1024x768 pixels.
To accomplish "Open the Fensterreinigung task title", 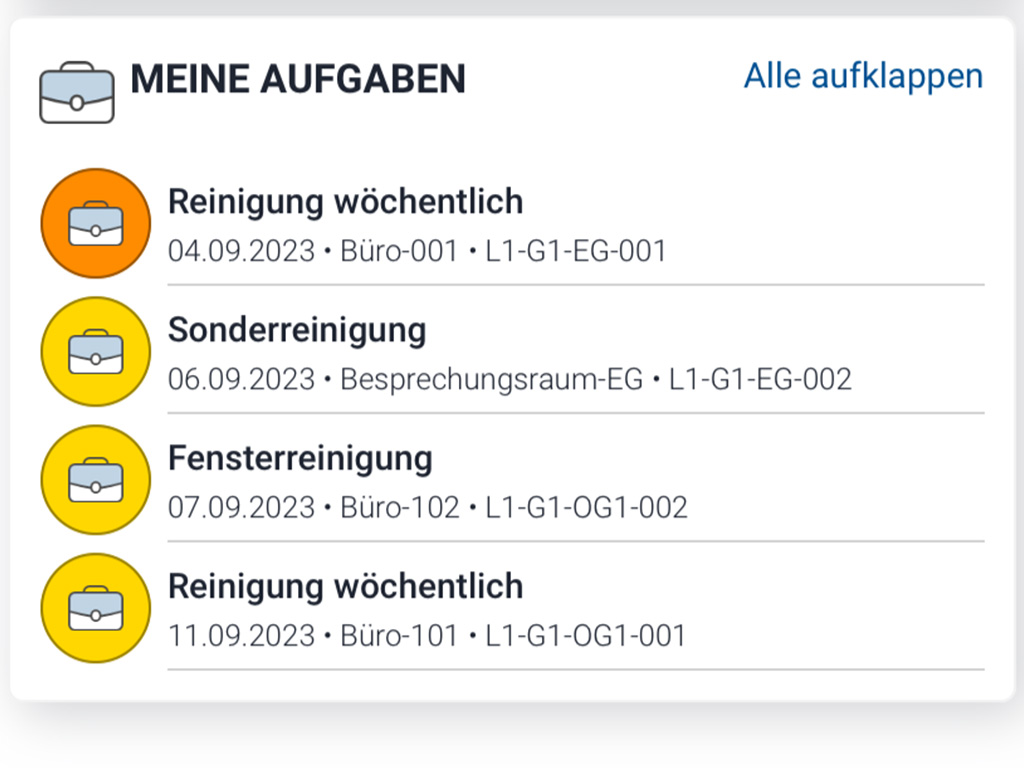I will click(x=300, y=458).
